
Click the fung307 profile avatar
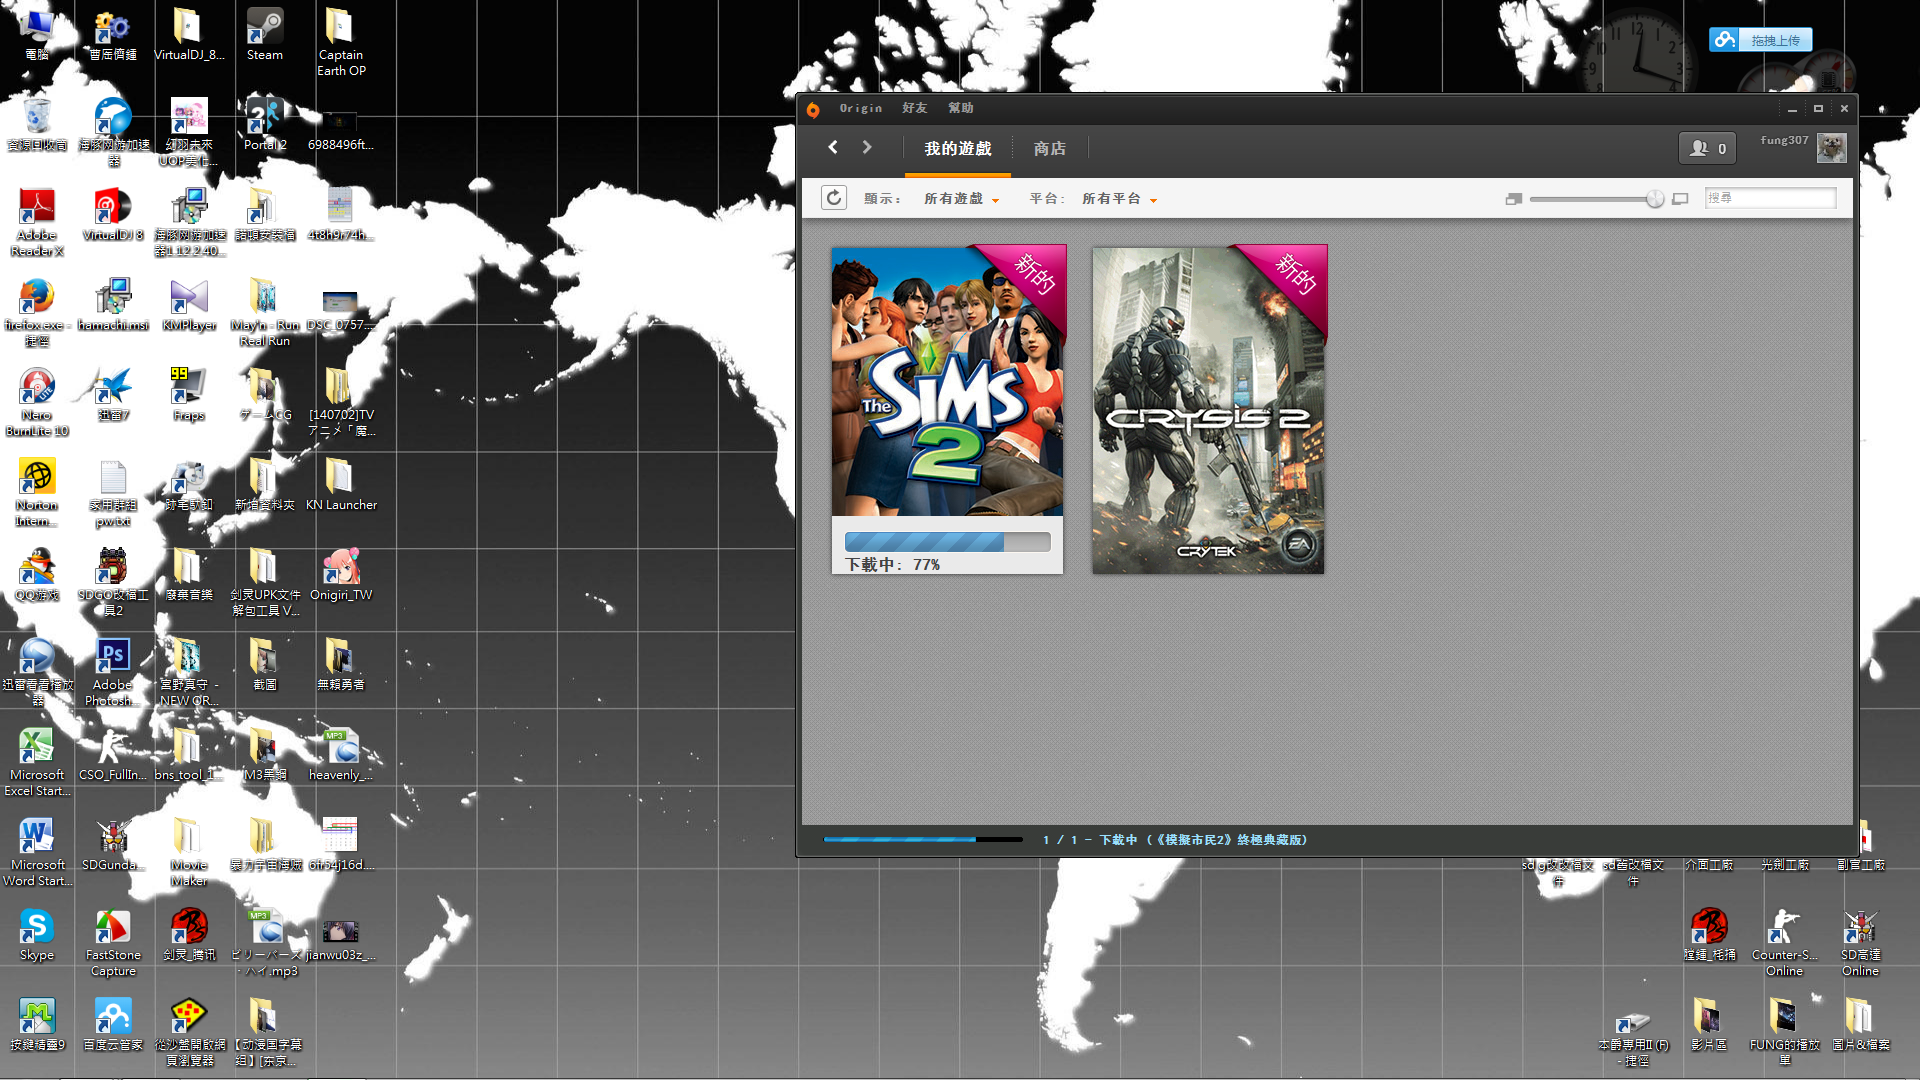click(1831, 148)
